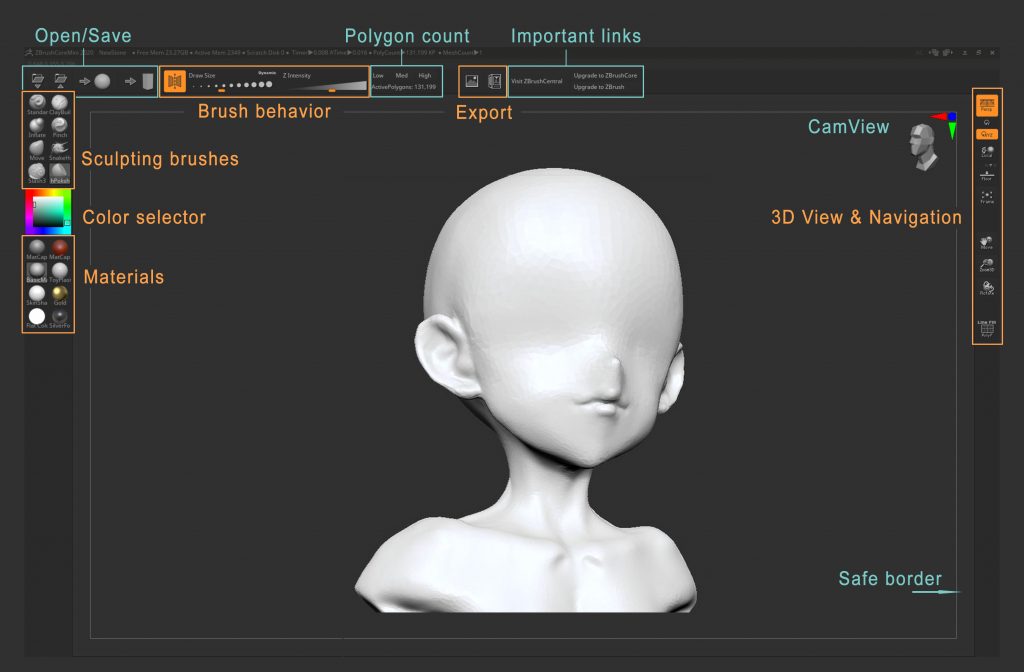Select the SnakeHook brush
1024x672 pixels.
pos(60,149)
